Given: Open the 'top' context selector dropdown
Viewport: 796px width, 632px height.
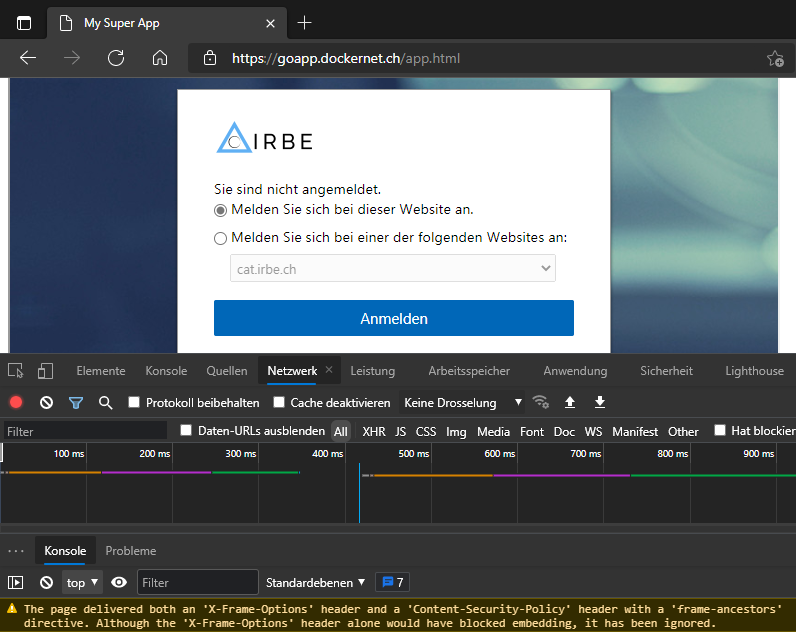Looking at the screenshot, I should click(82, 582).
